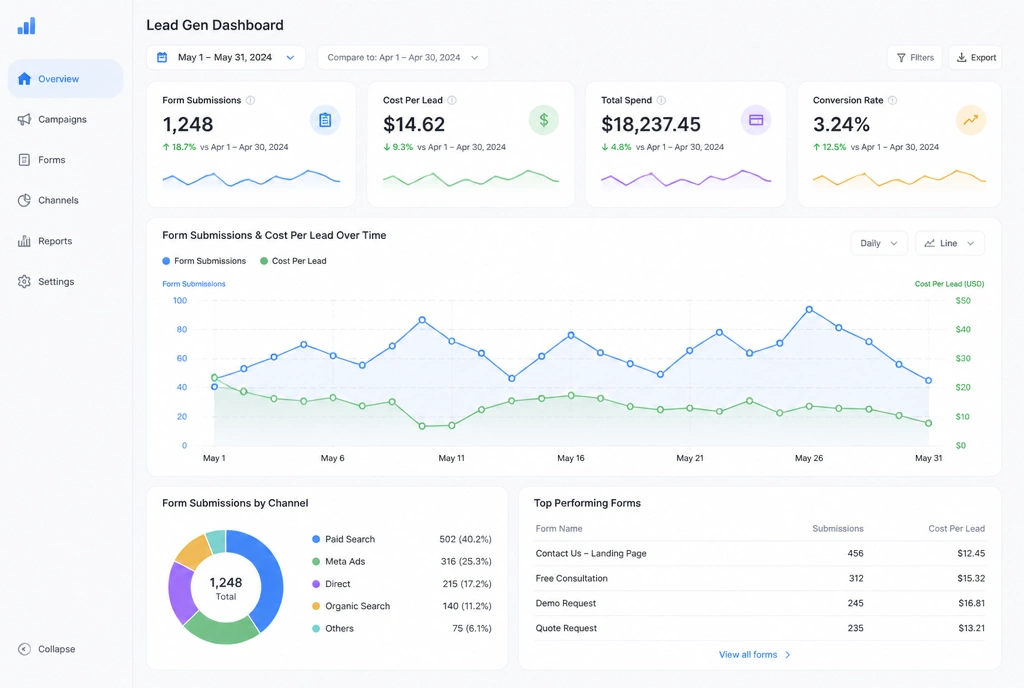Click info icon next to Total Spend
Image resolution: width=1024 pixels, height=688 pixels.
tap(661, 101)
